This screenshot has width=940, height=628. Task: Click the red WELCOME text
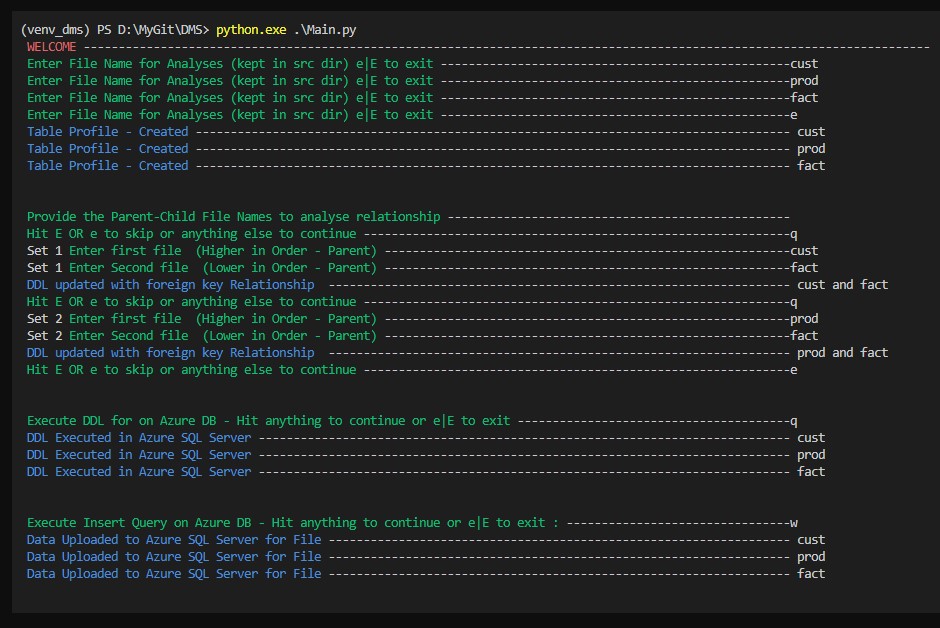pyautogui.click(x=52, y=47)
